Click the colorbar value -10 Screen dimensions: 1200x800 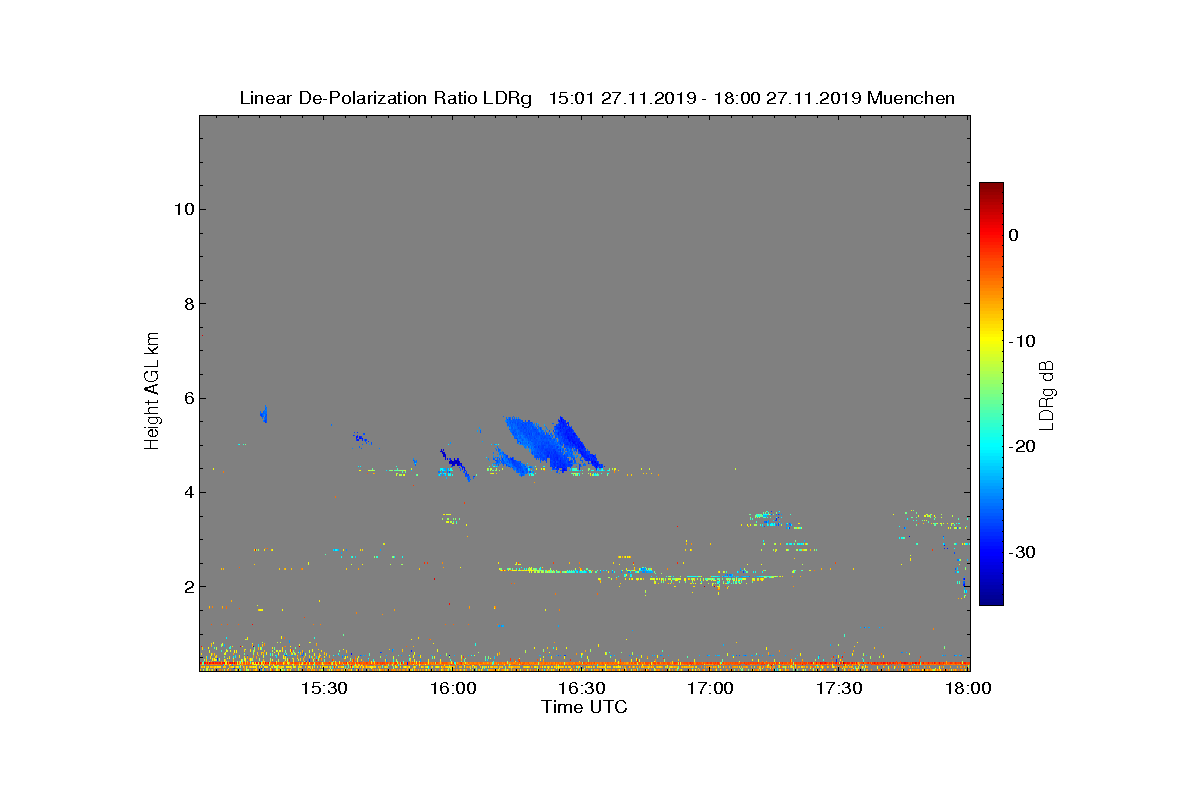[1021, 341]
